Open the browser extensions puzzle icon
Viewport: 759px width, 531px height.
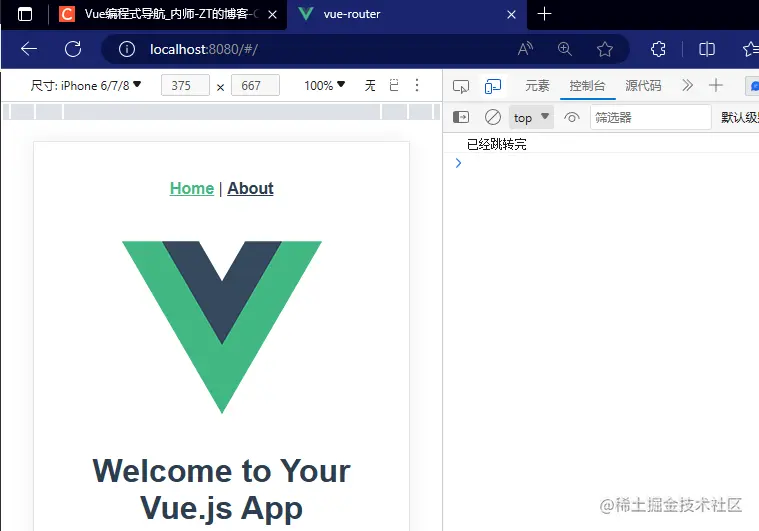coord(658,49)
